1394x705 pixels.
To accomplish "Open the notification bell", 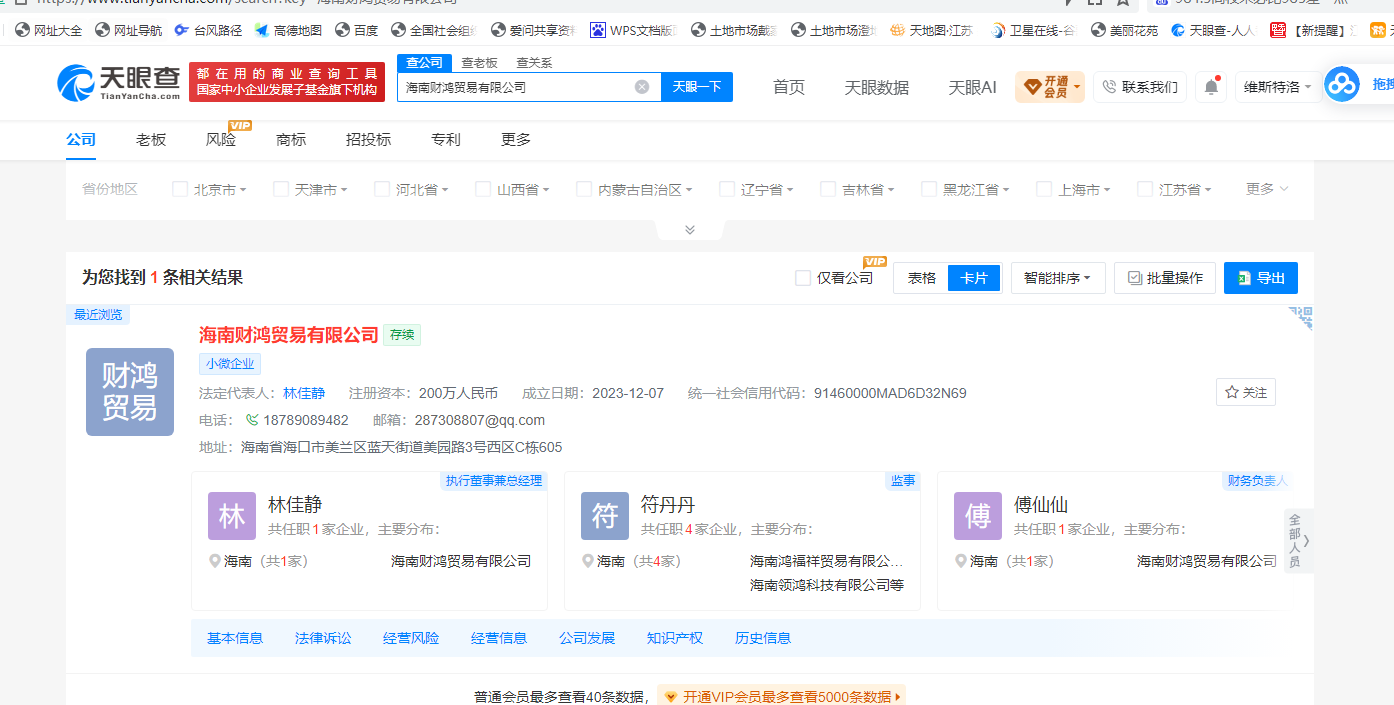I will click(x=1211, y=87).
